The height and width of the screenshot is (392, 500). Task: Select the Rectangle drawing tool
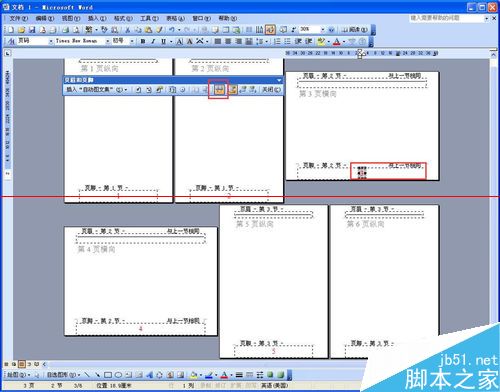[108, 375]
